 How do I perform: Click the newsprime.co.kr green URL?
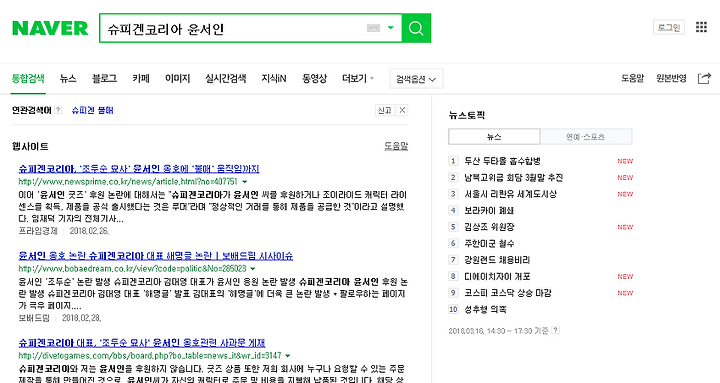[x=128, y=182]
